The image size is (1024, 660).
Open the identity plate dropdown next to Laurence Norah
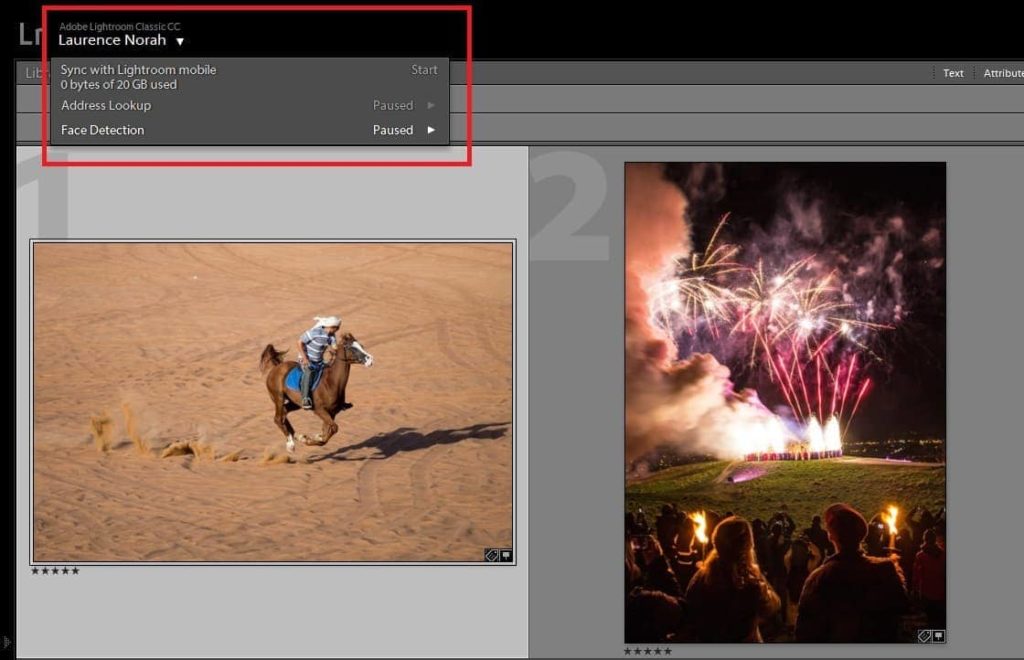click(180, 41)
